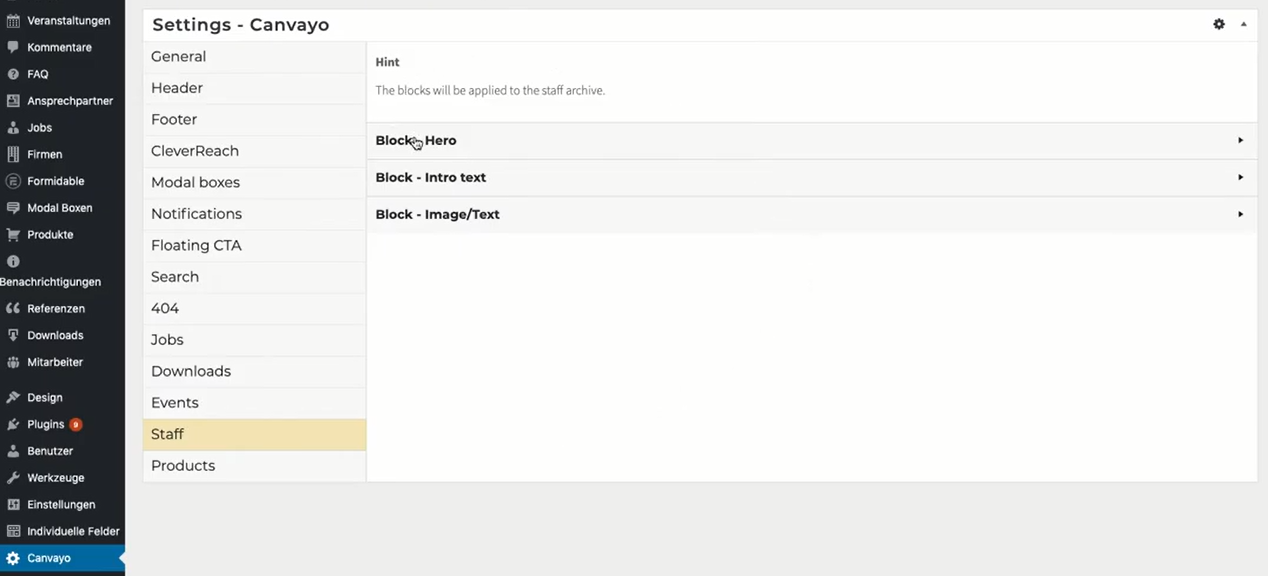Click the Produkte shopping cart icon
Screen dimensions: 1268x576
13,235
